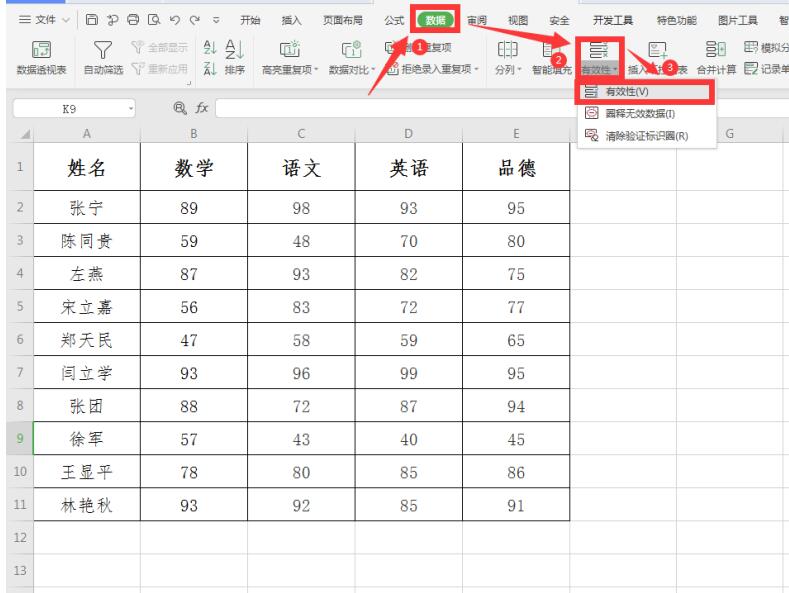Click the Undo arrow icon
The height and width of the screenshot is (593, 789).
click(x=174, y=20)
